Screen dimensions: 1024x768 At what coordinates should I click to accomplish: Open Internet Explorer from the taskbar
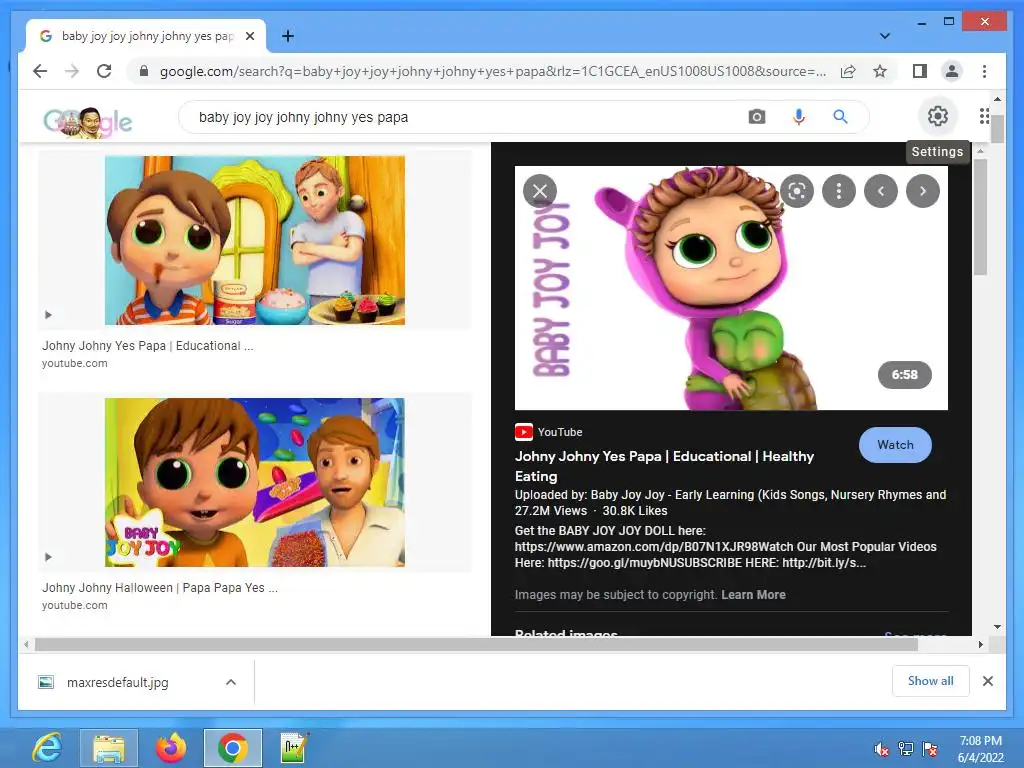(47, 748)
